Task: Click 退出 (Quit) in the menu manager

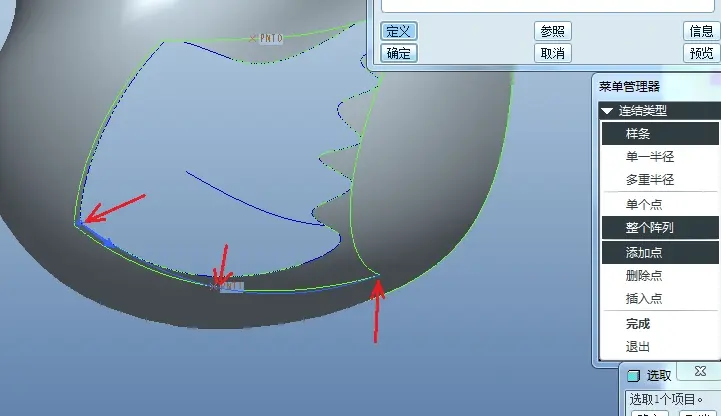Action: pos(660,346)
